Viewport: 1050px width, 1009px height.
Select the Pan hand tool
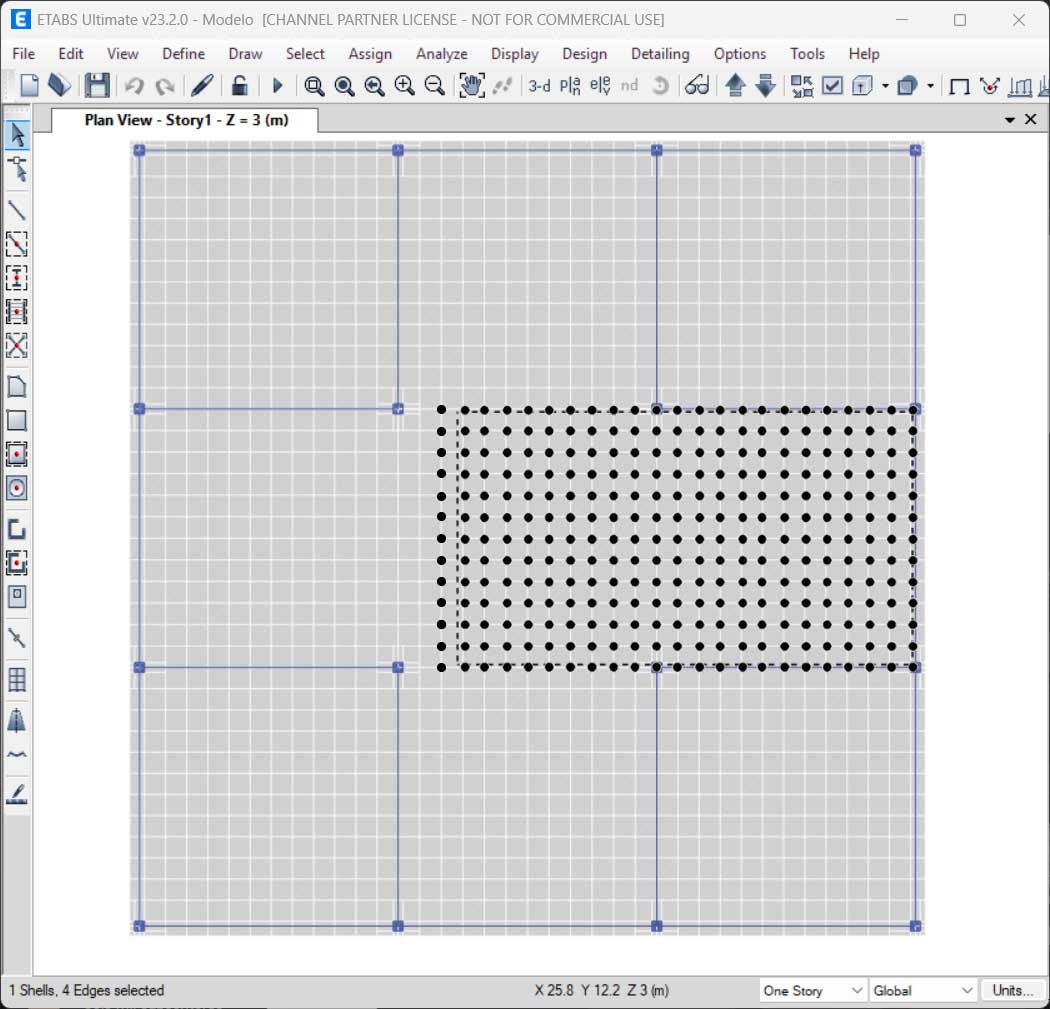tap(471, 86)
